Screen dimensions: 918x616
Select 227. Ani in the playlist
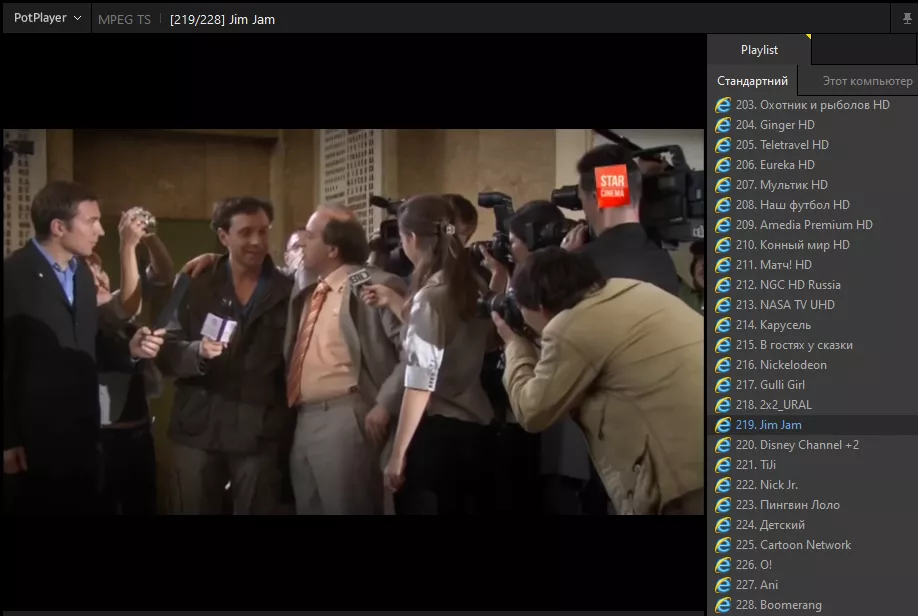coord(813,584)
